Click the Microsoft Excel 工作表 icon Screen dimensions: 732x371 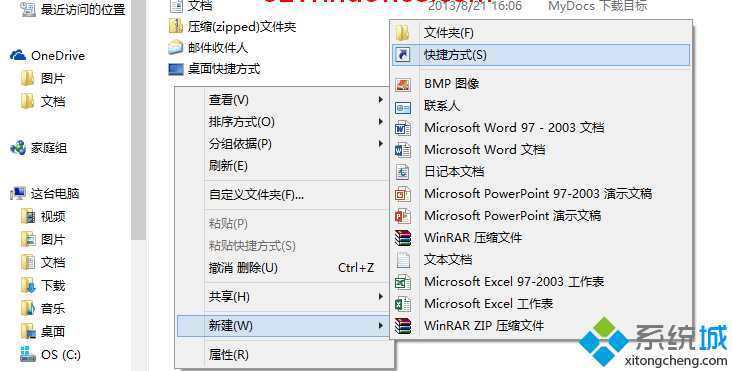pos(402,304)
